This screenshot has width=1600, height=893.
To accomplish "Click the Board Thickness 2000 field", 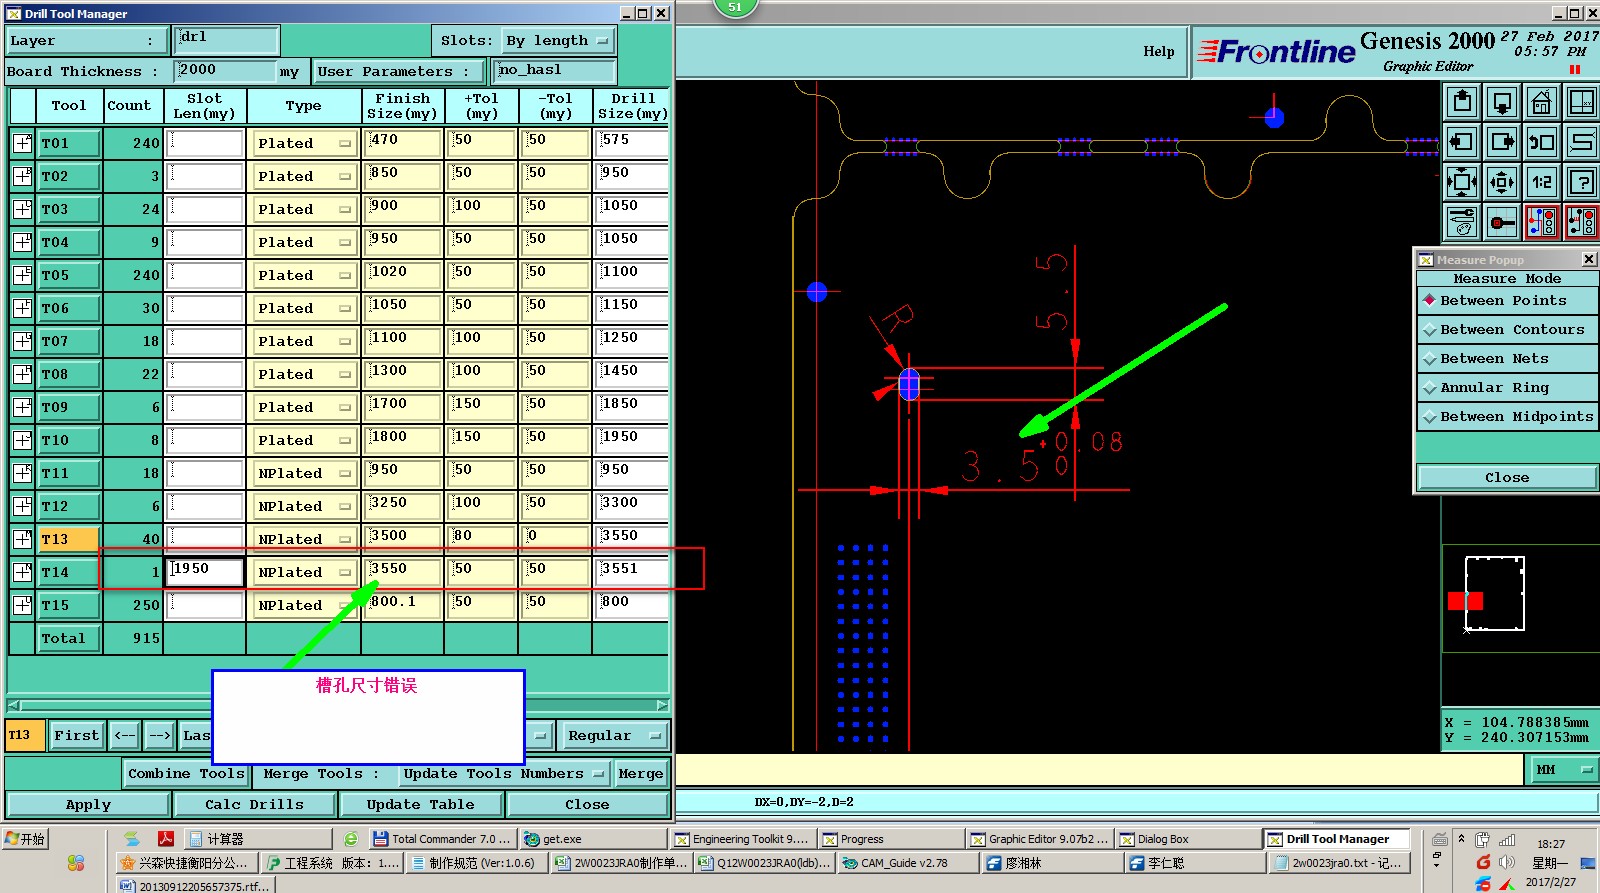I will 225,71.
